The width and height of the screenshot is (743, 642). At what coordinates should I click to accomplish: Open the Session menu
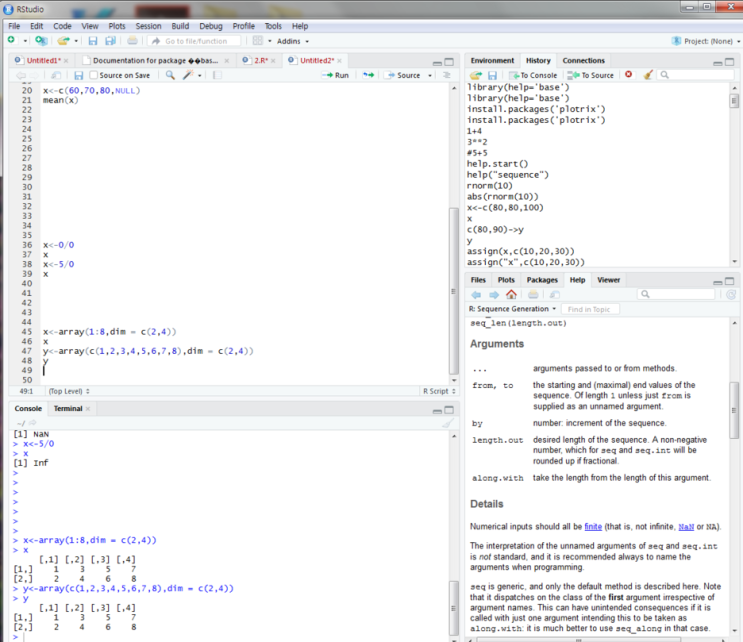(x=148, y=26)
